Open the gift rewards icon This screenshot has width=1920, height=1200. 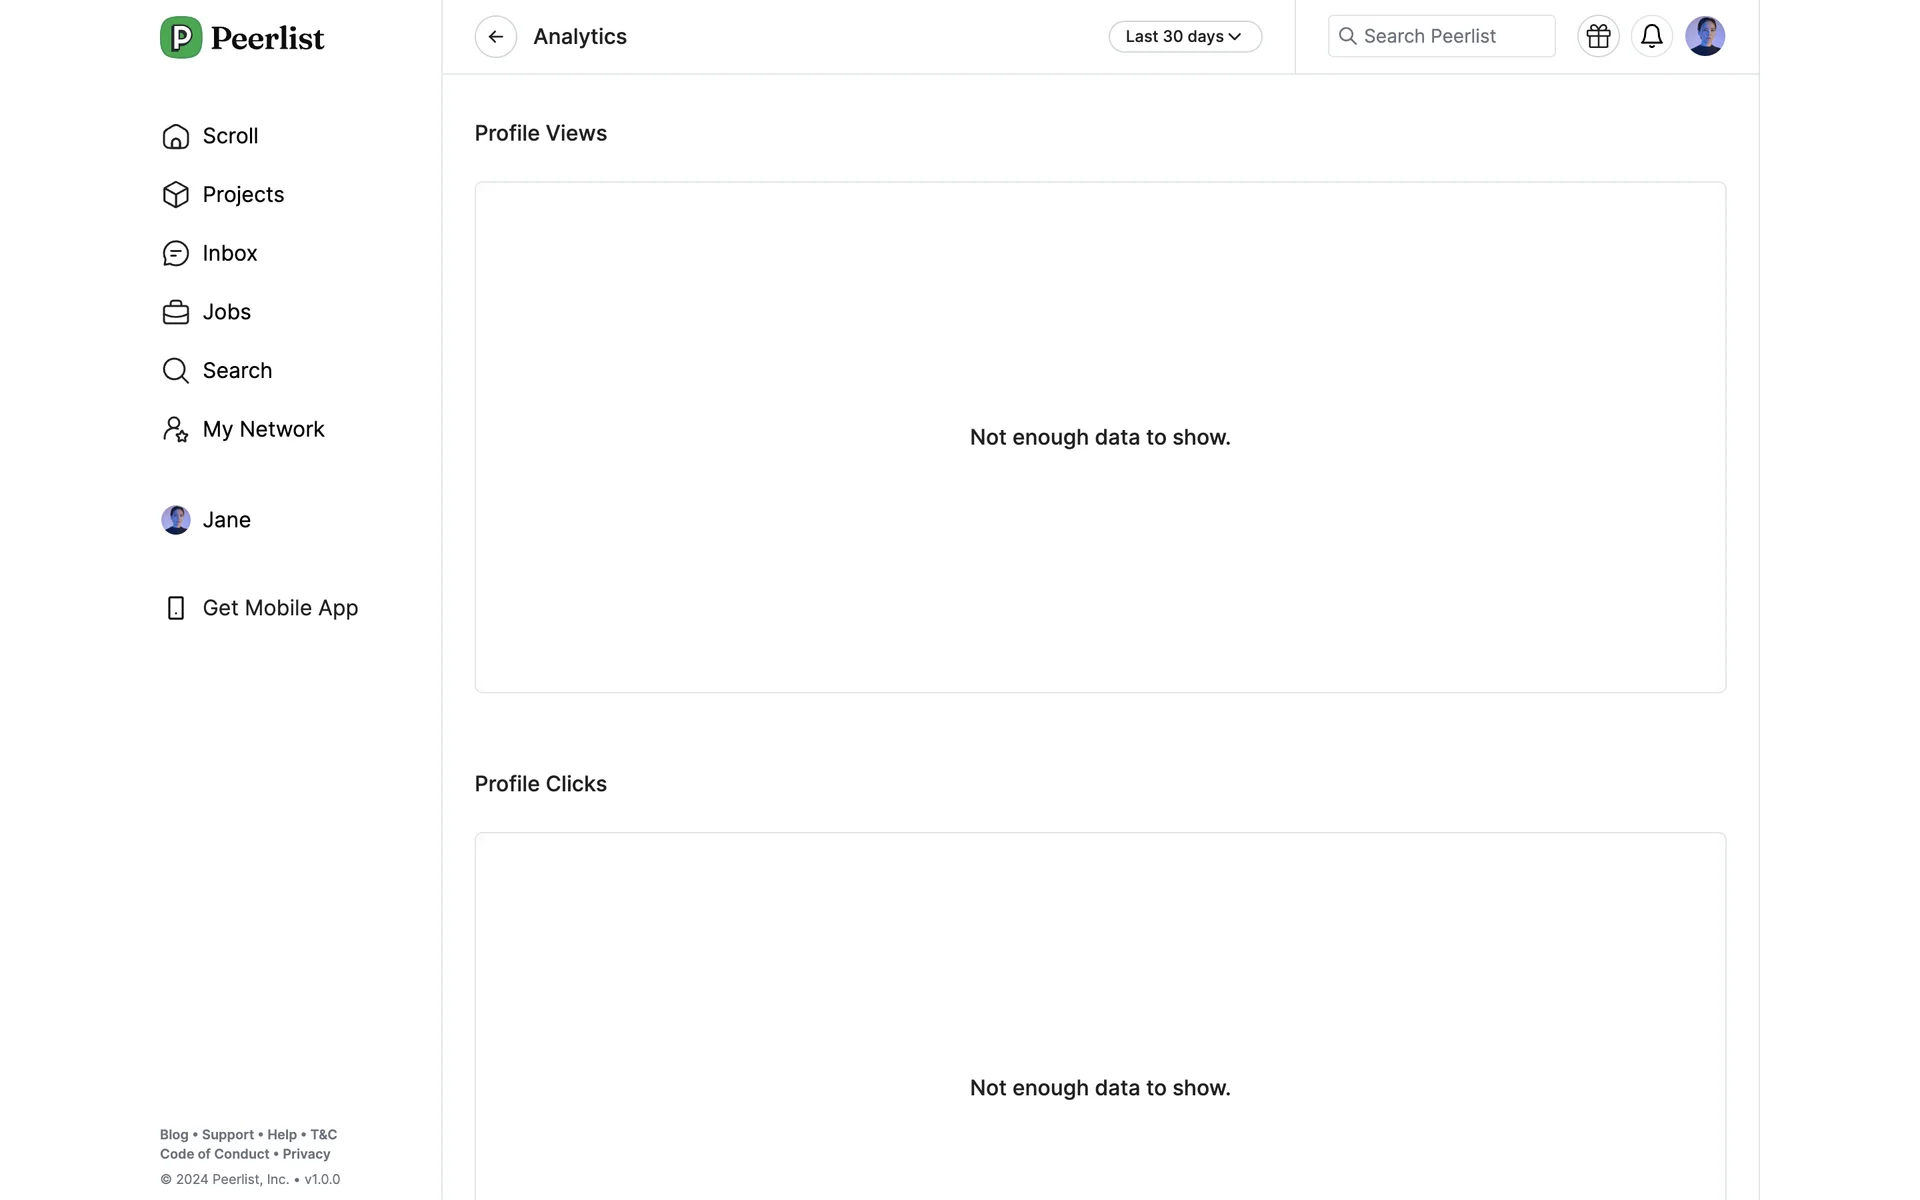pyautogui.click(x=1598, y=37)
